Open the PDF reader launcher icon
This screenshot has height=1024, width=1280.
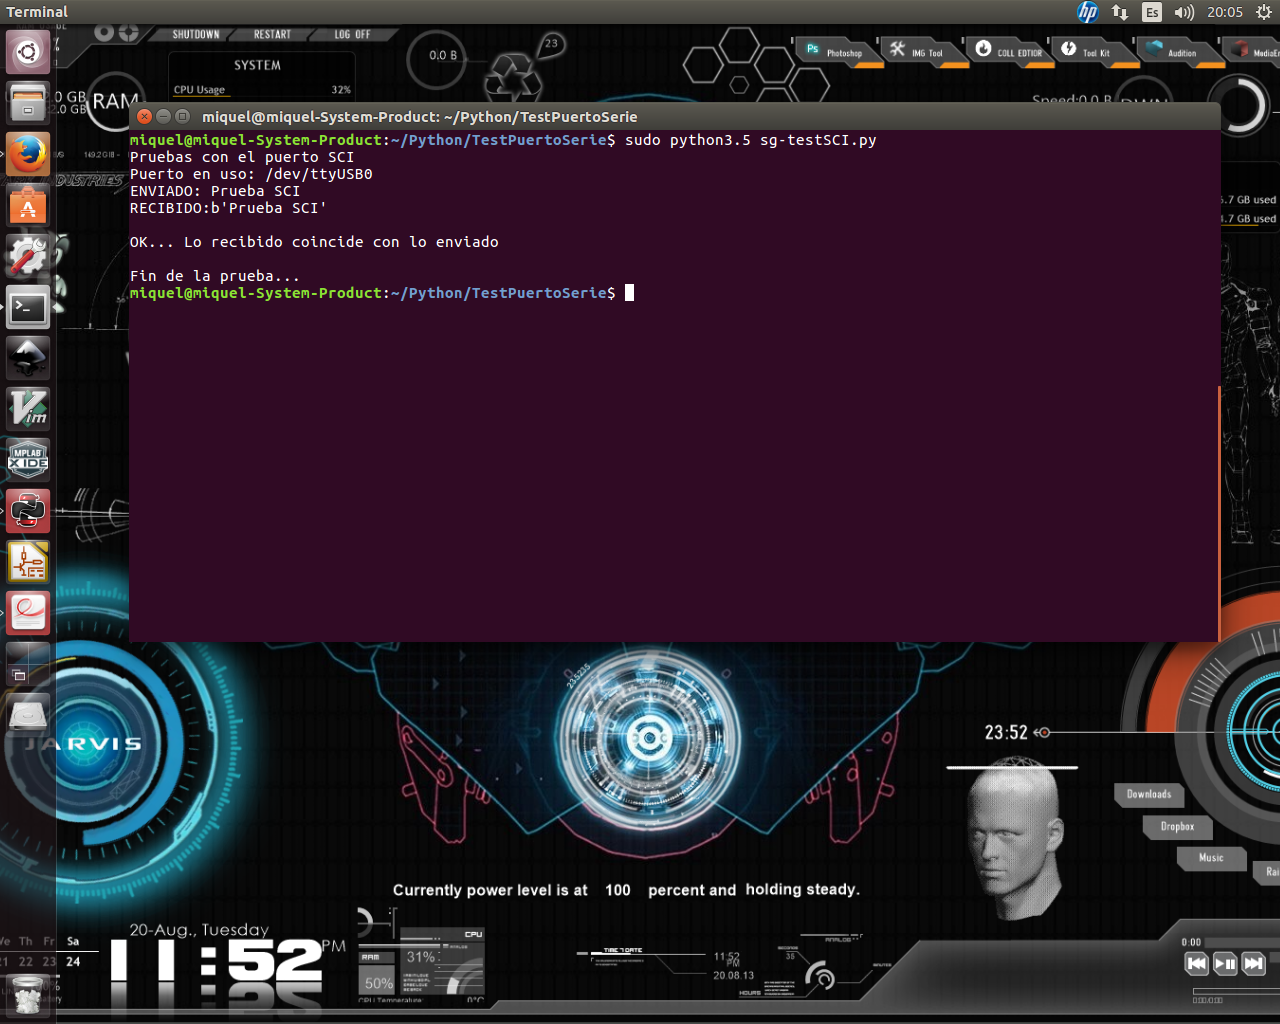pyautogui.click(x=28, y=614)
